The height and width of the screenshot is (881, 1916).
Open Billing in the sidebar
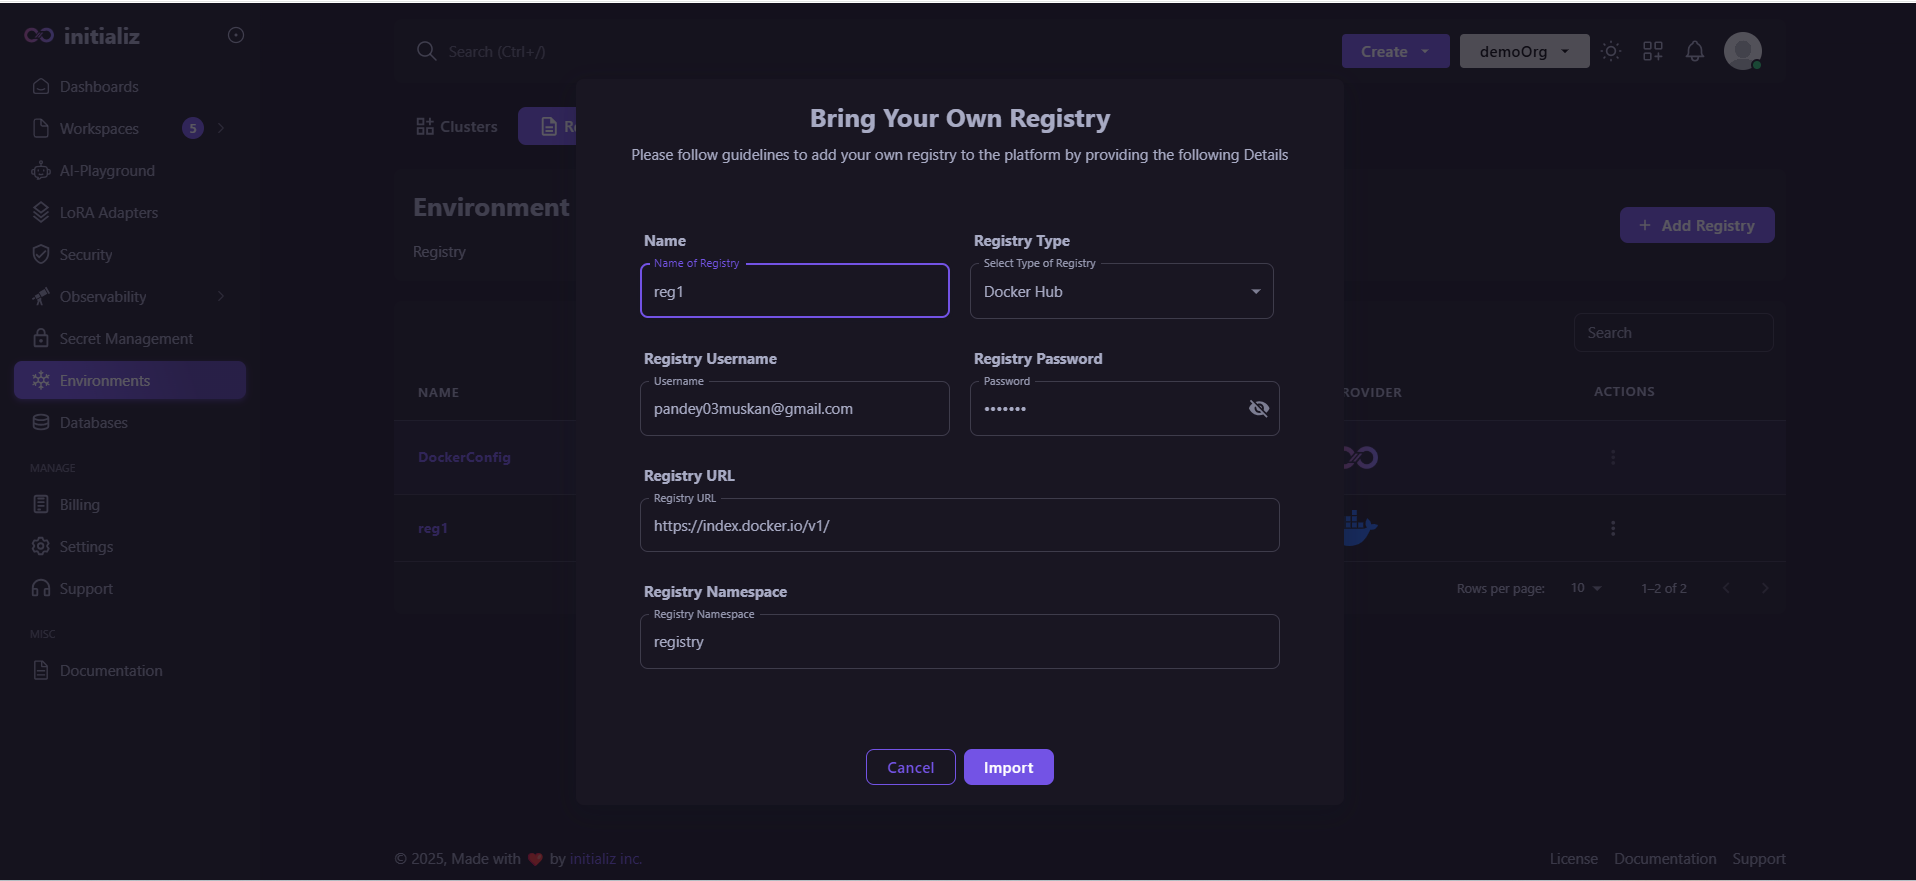pyautogui.click(x=130, y=505)
